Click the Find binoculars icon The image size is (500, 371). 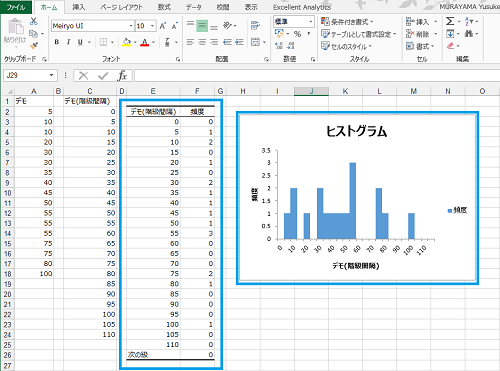tap(469, 33)
